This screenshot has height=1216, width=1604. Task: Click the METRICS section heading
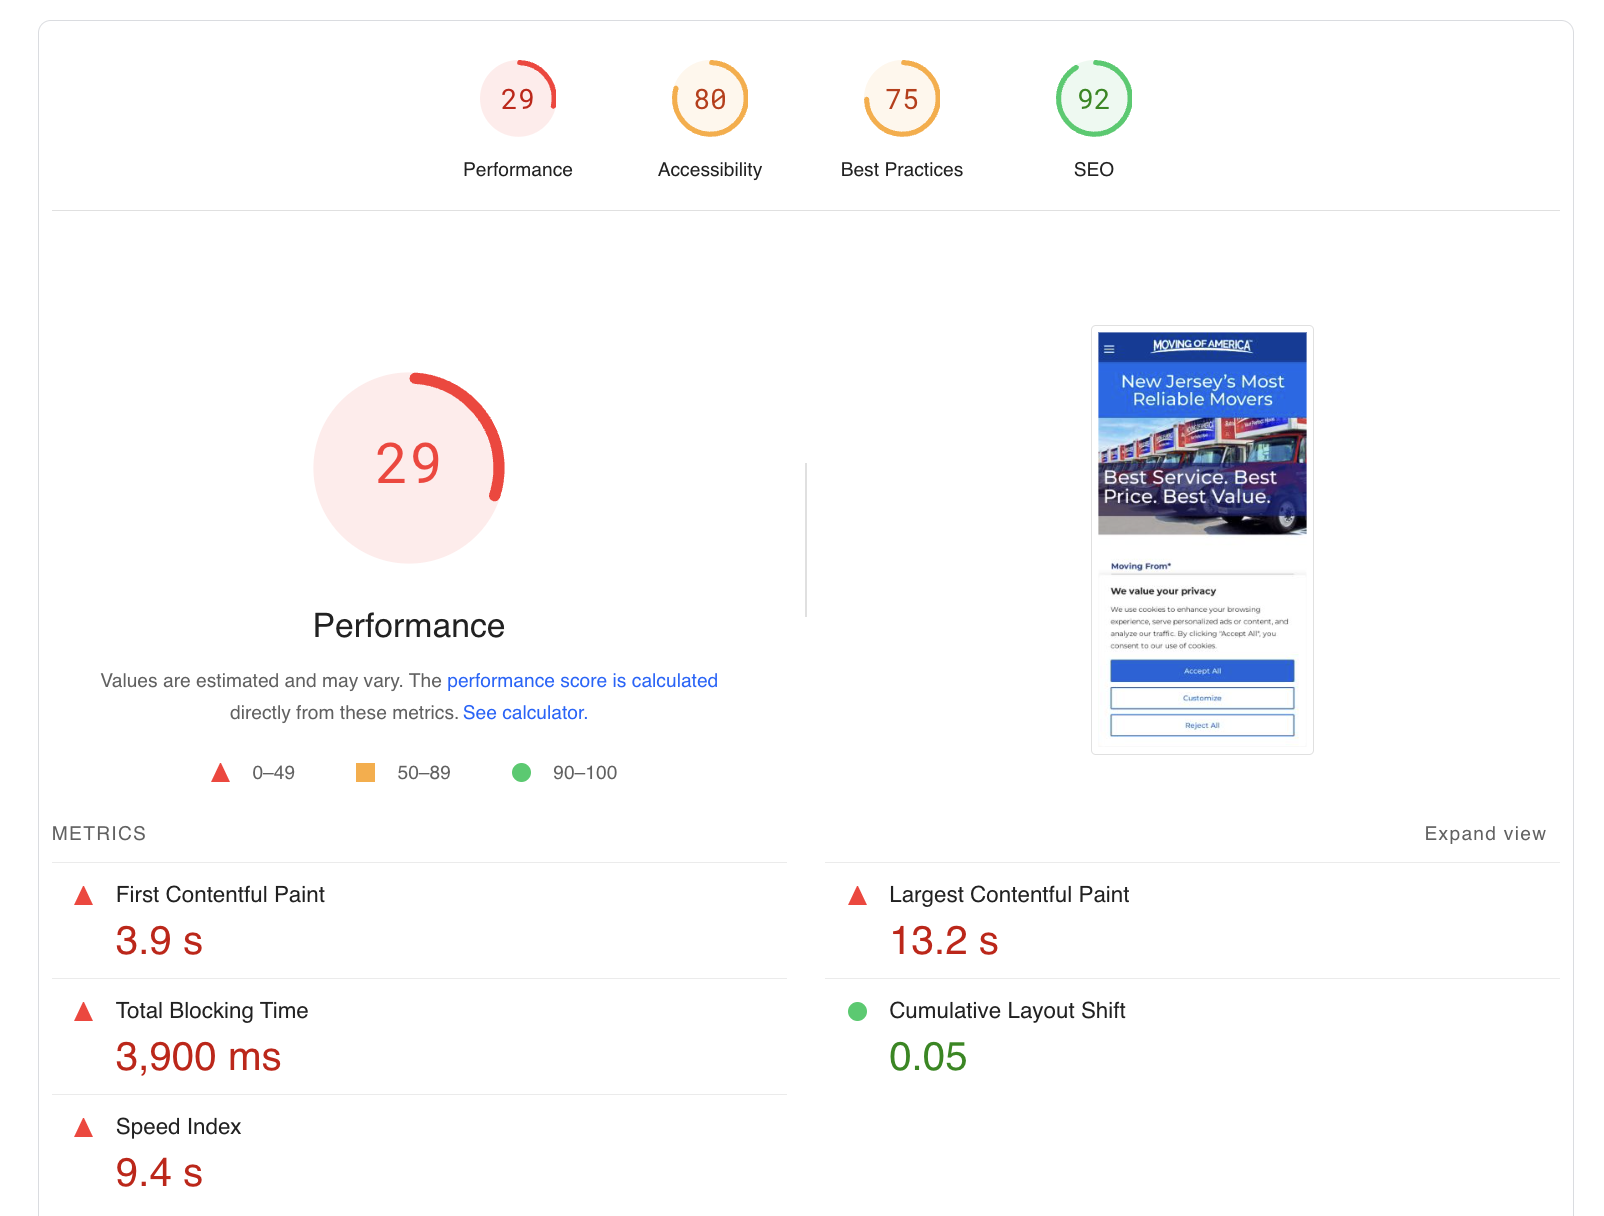(x=99, y=834)
